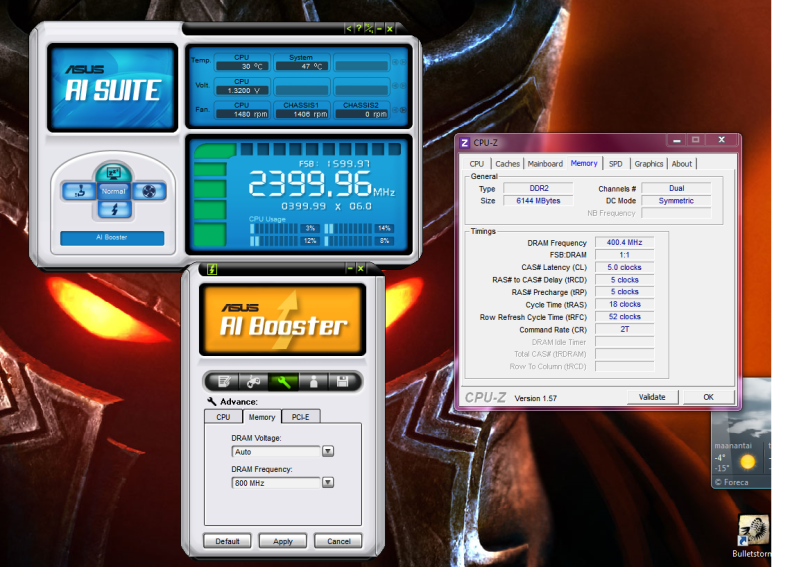Click the Validate button in CPU-Z
The height and width of the screenshot is (567, 799).
tap(652, 397)
